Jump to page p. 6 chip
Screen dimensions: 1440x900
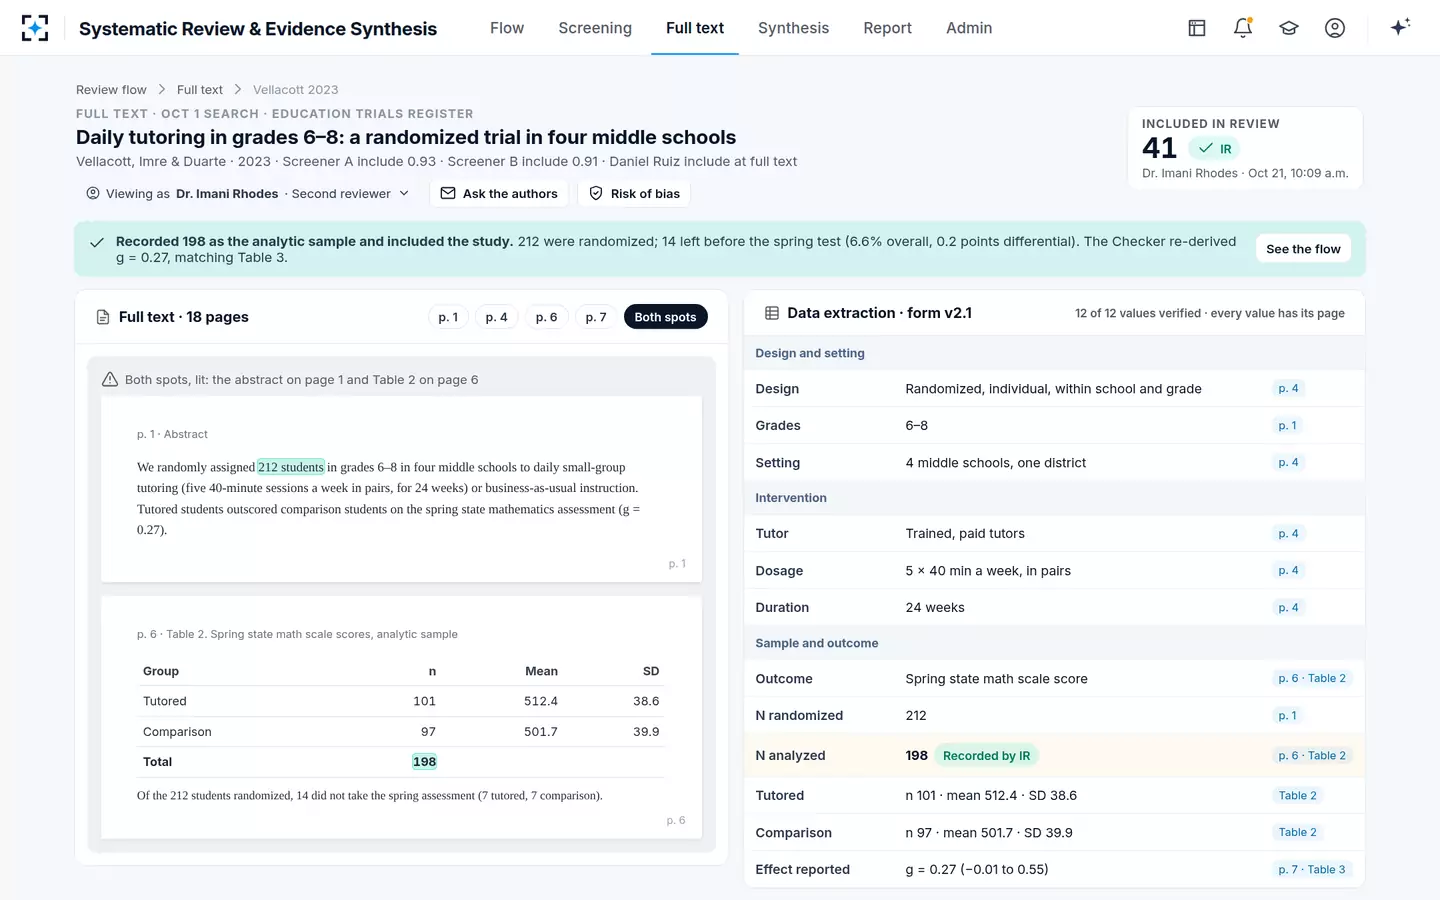click(x=546, y=317)
